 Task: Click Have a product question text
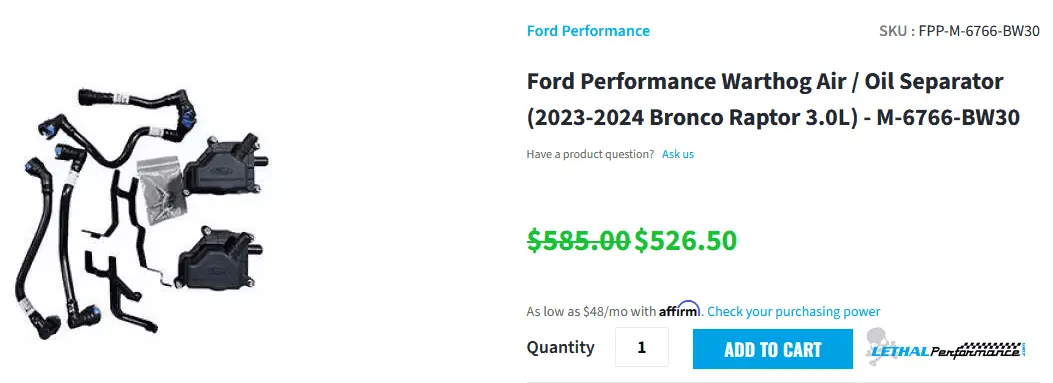pos(590,154)
